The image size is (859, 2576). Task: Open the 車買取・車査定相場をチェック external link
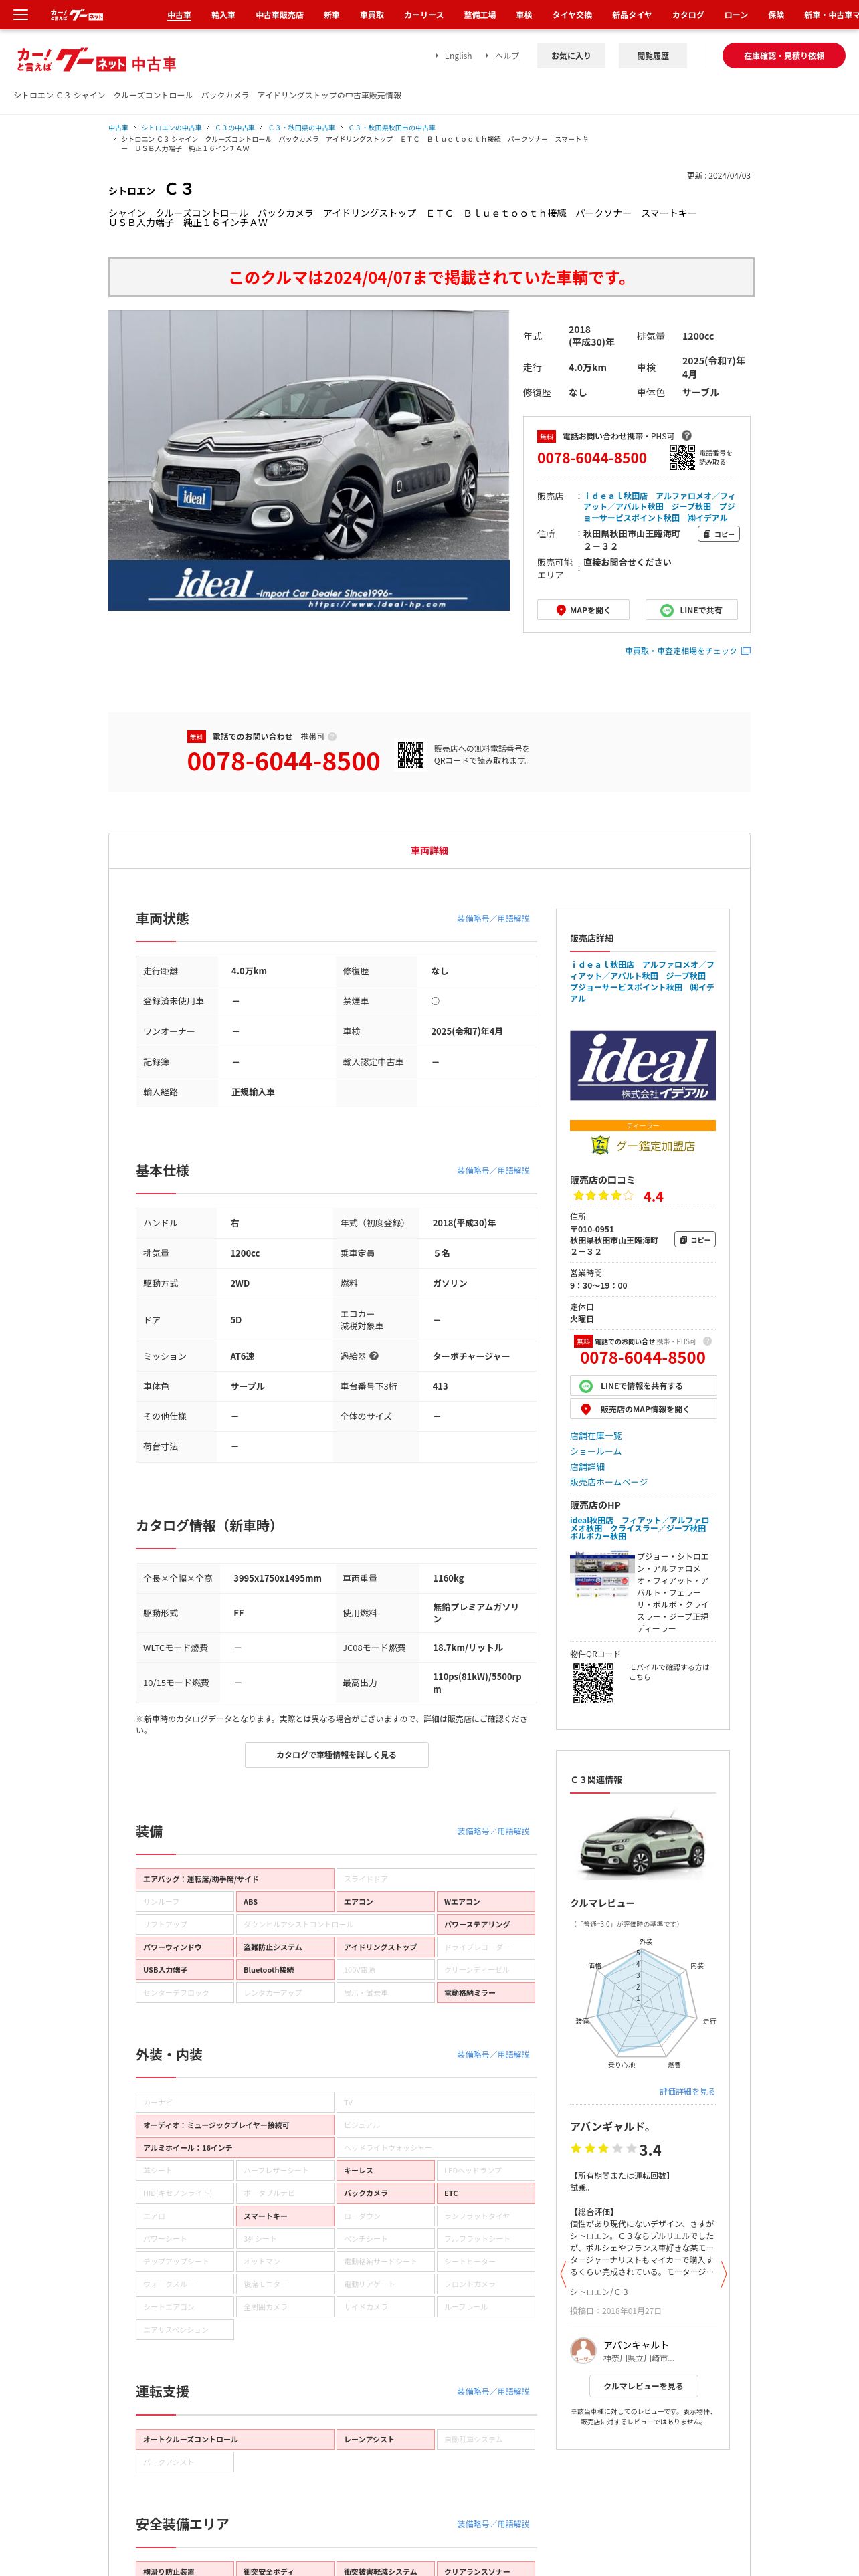point(687,651)
